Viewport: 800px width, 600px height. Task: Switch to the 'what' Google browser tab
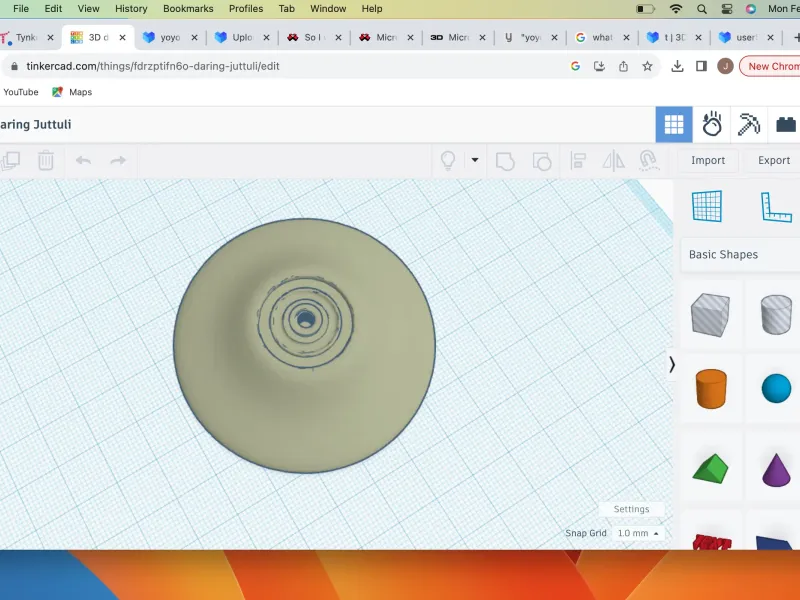point(602,37)
